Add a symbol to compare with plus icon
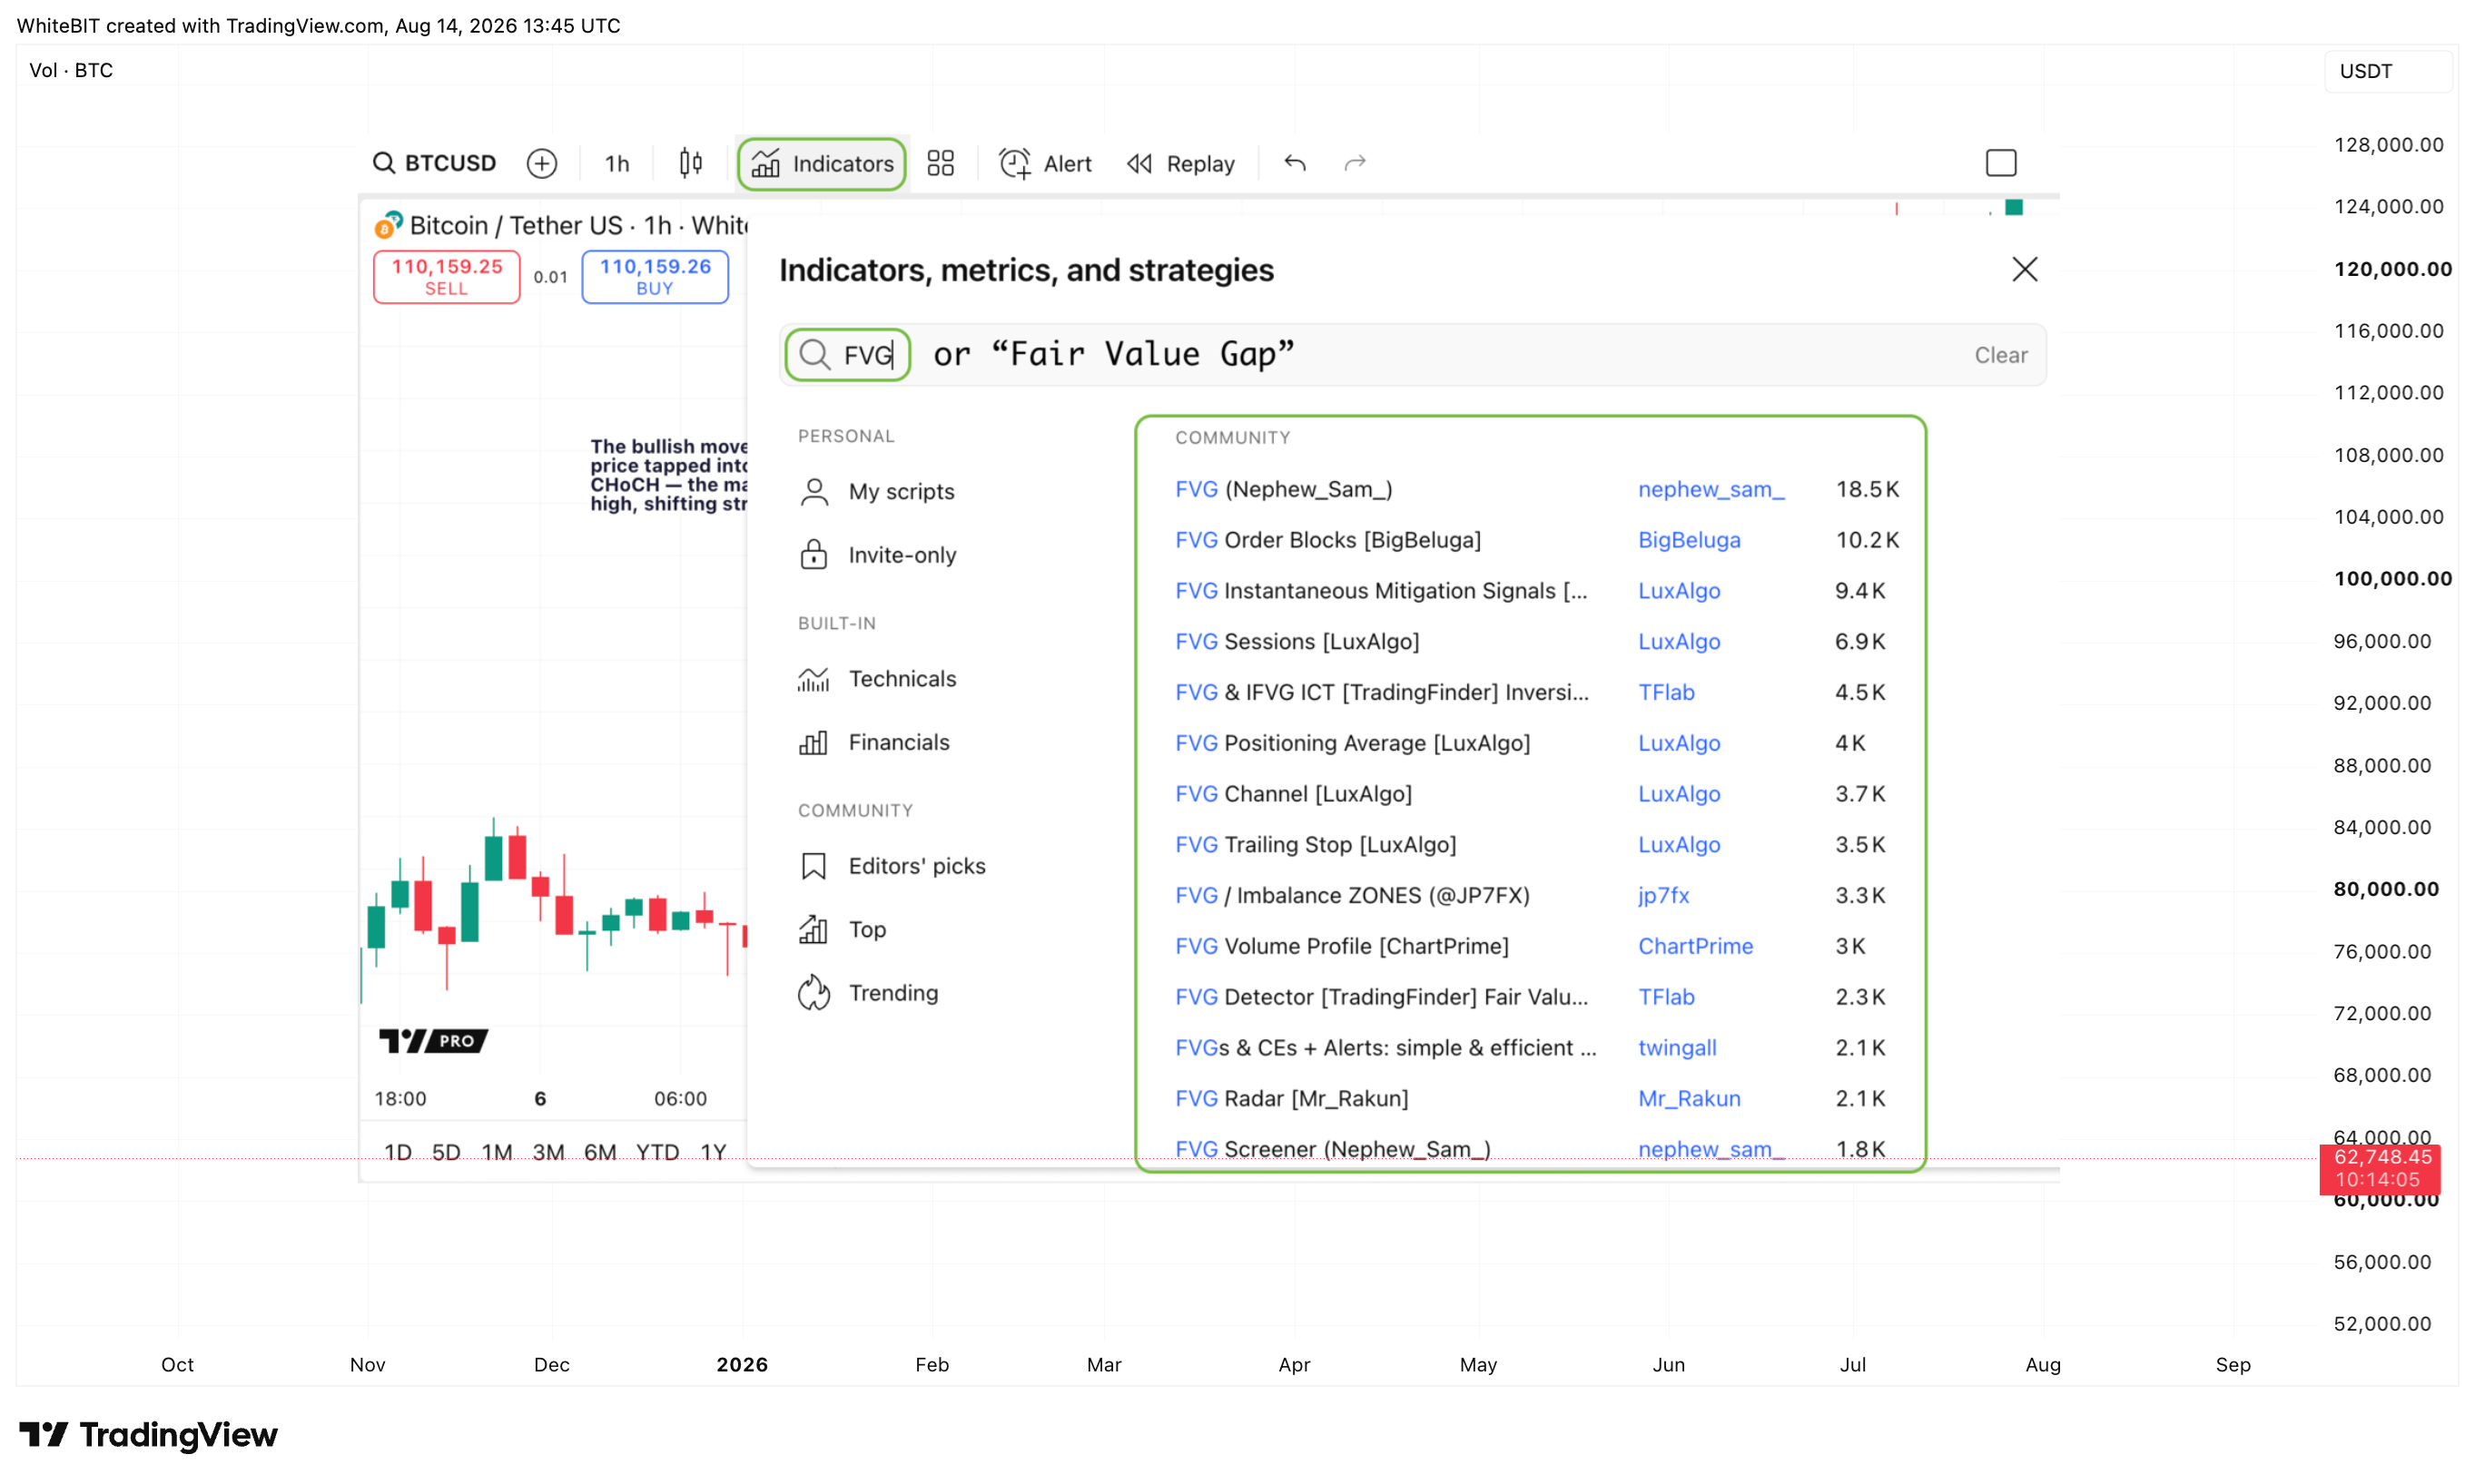 click(542, 163)
